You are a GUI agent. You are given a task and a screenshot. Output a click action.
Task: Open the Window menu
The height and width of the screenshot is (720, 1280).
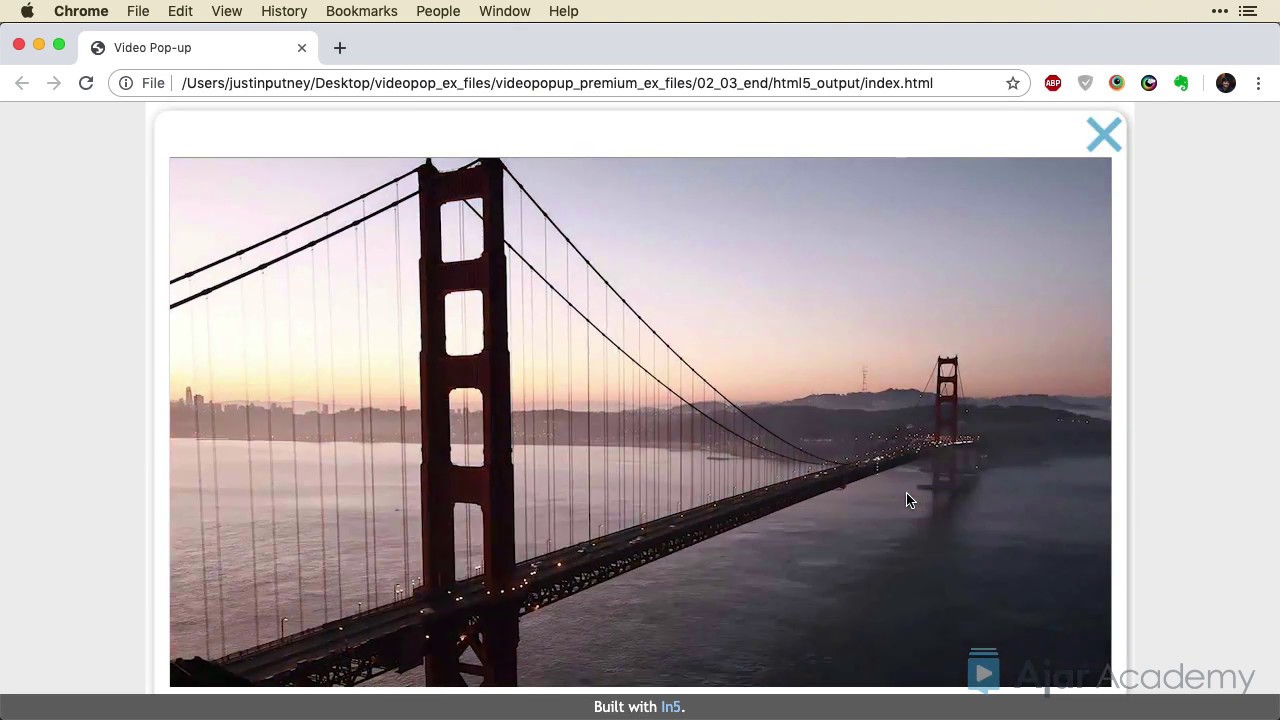[505, 11]
